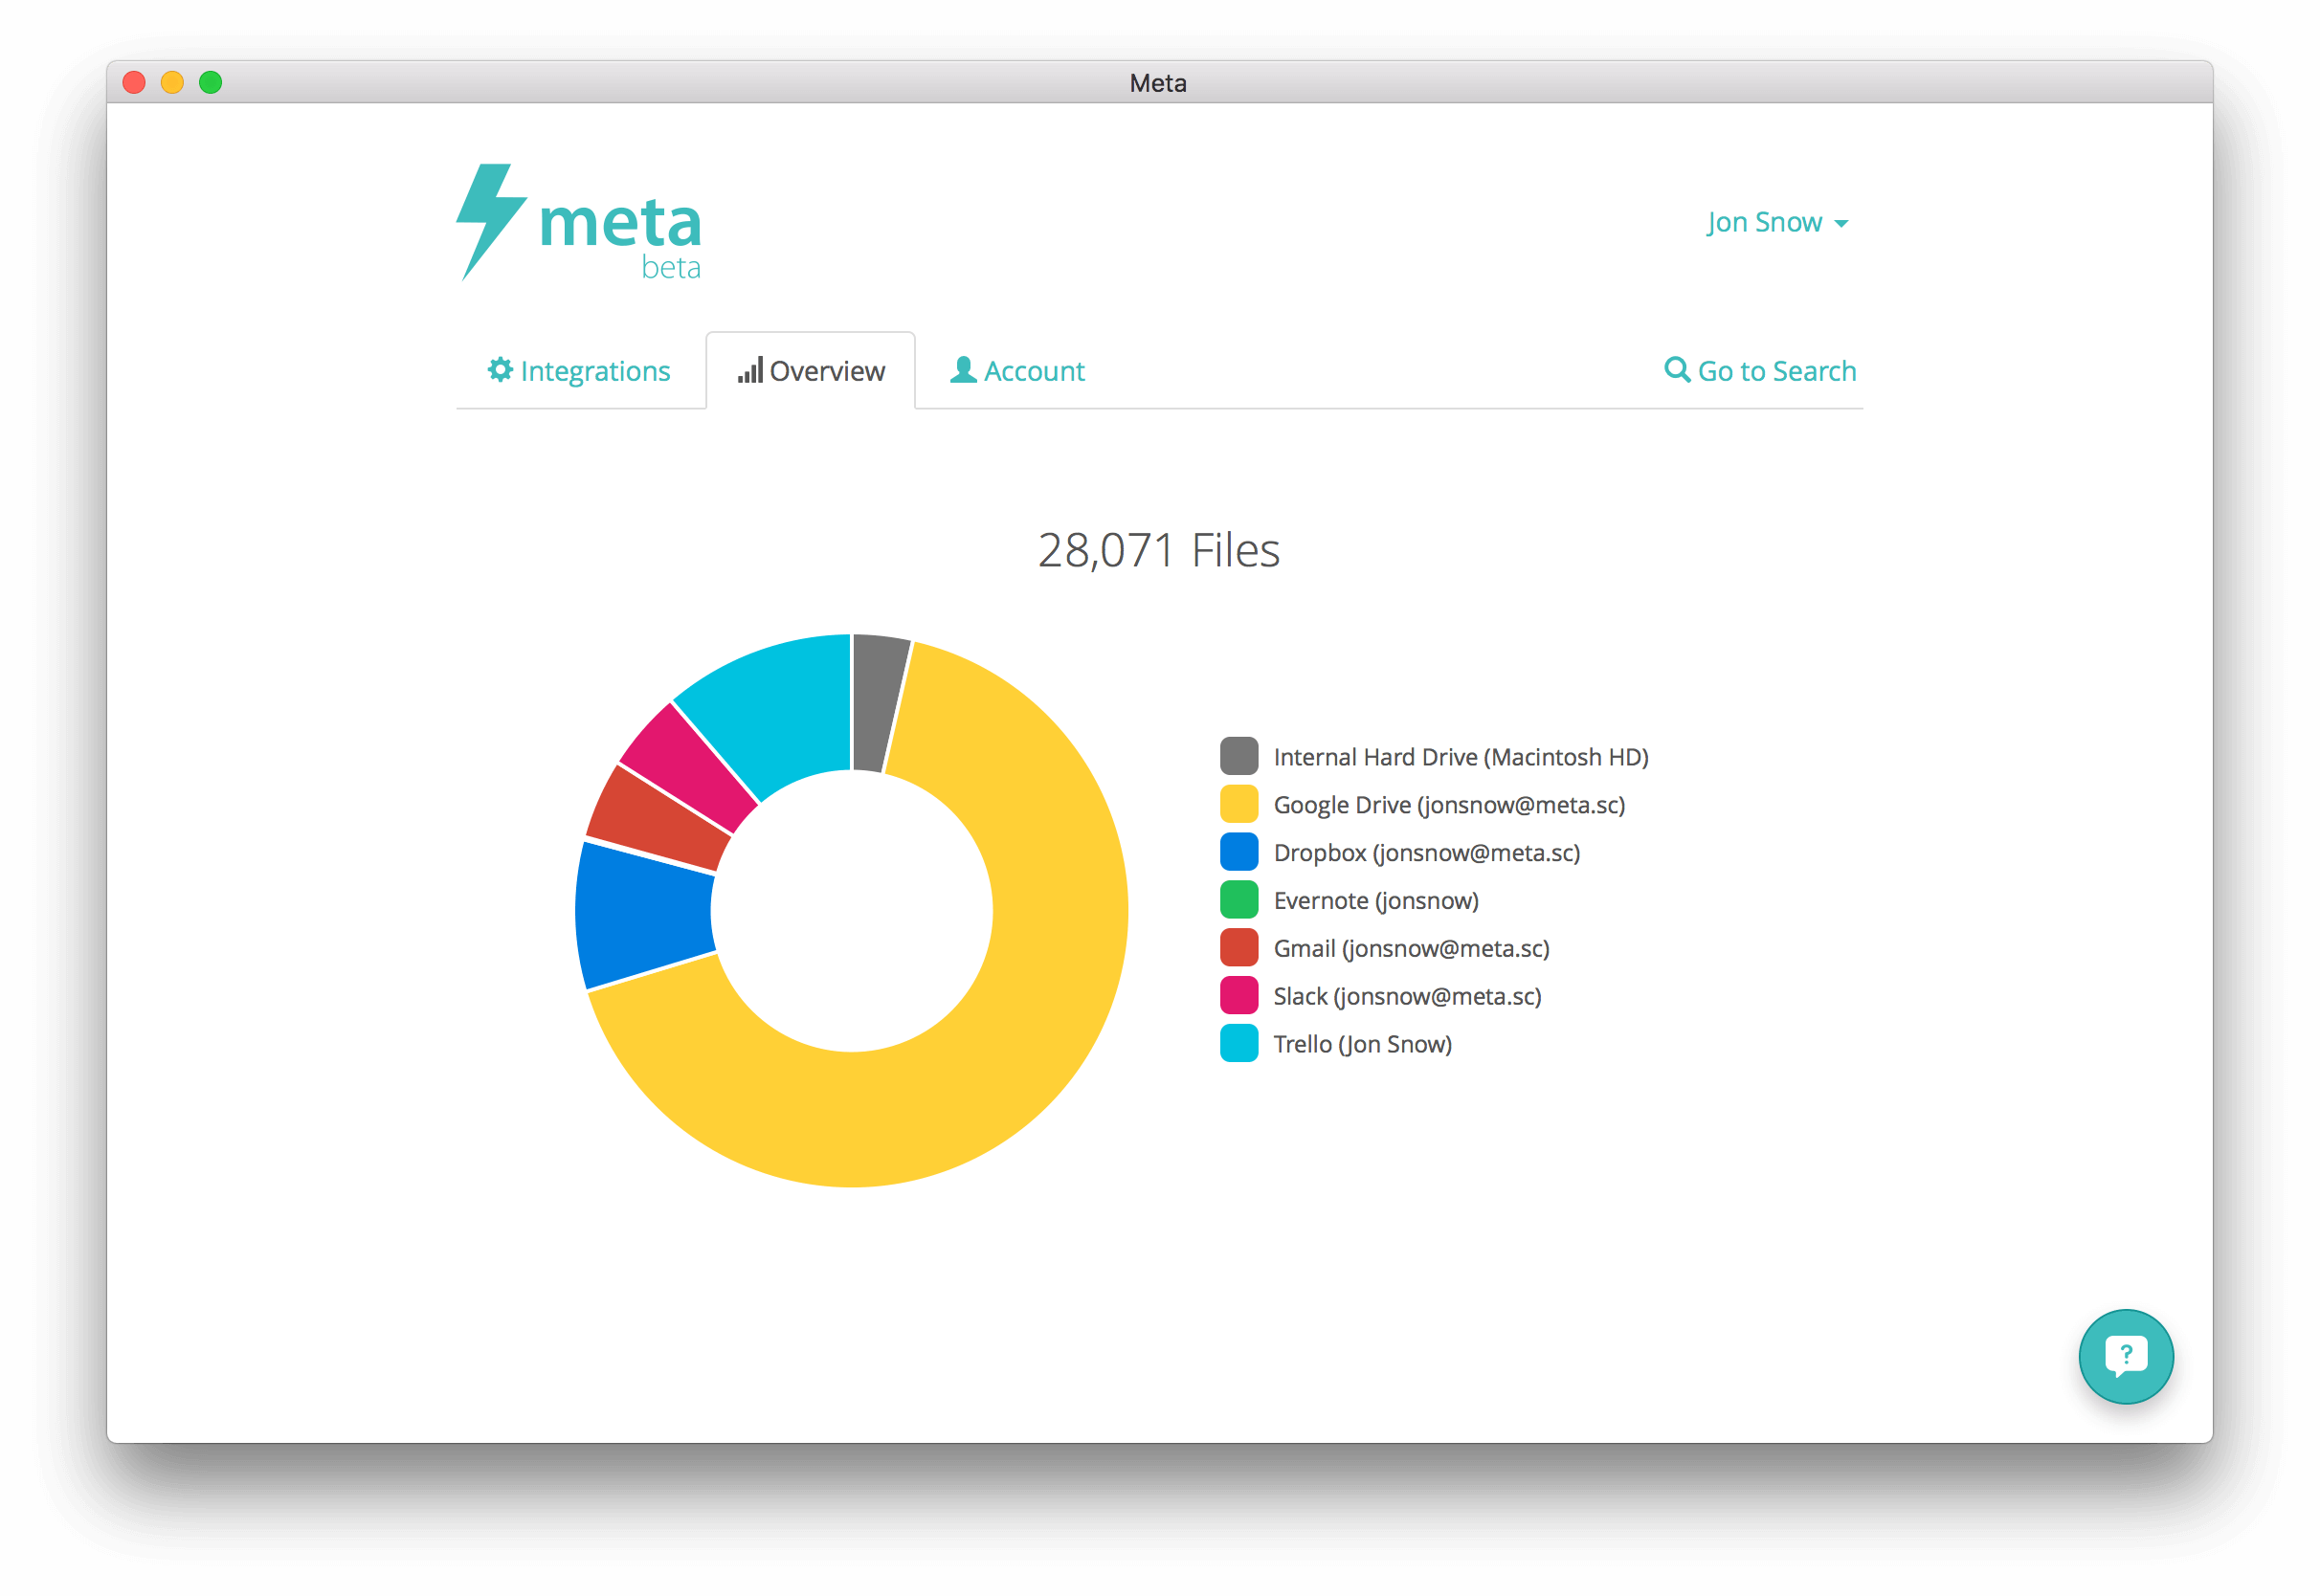The image size is (2320, 1596).
Task: Click the pink Slack legend swatch
Action: click(1239, 996)
